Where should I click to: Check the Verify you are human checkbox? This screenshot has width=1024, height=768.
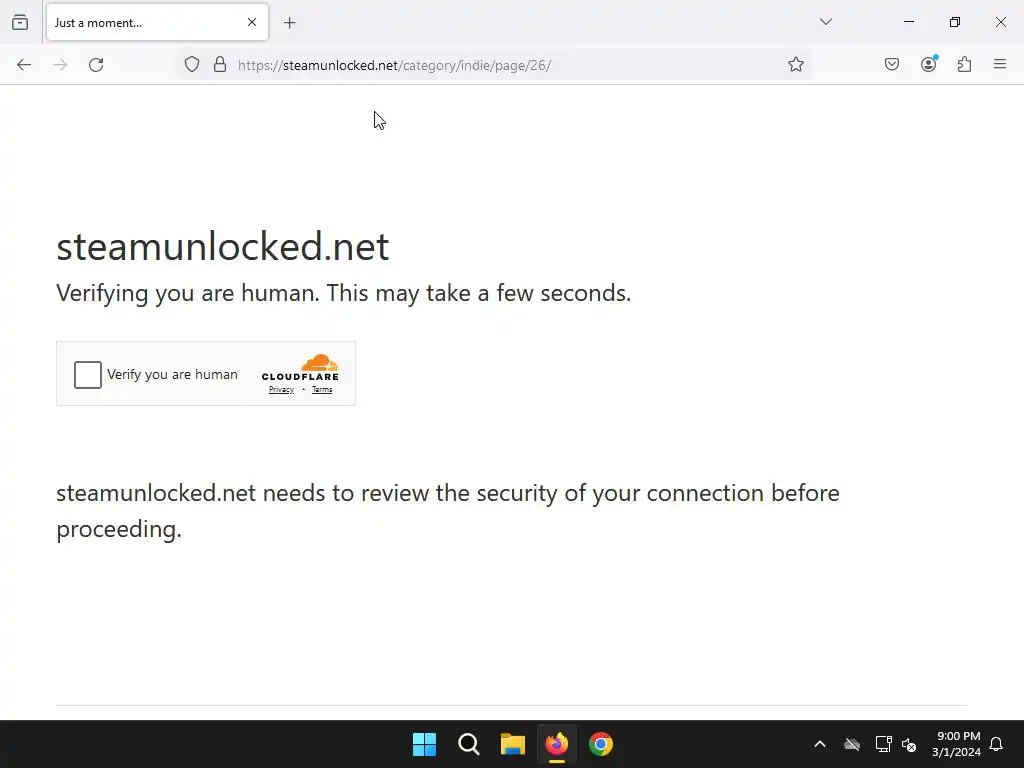tap(88, 375)
